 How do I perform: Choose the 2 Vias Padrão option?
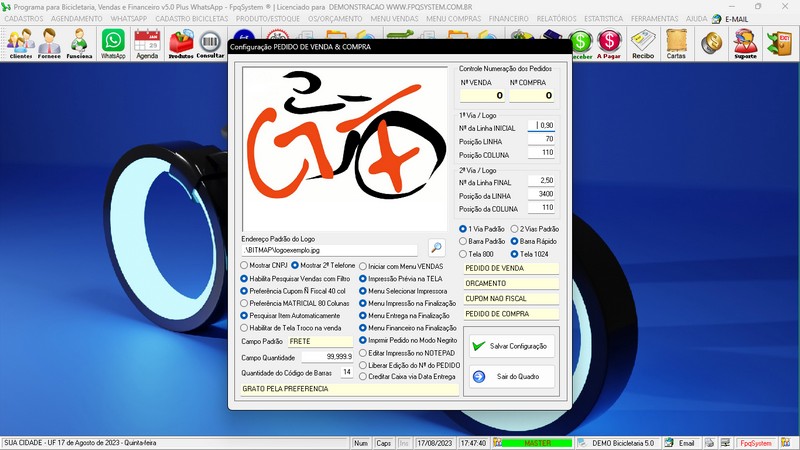click(x=515, y=229)
